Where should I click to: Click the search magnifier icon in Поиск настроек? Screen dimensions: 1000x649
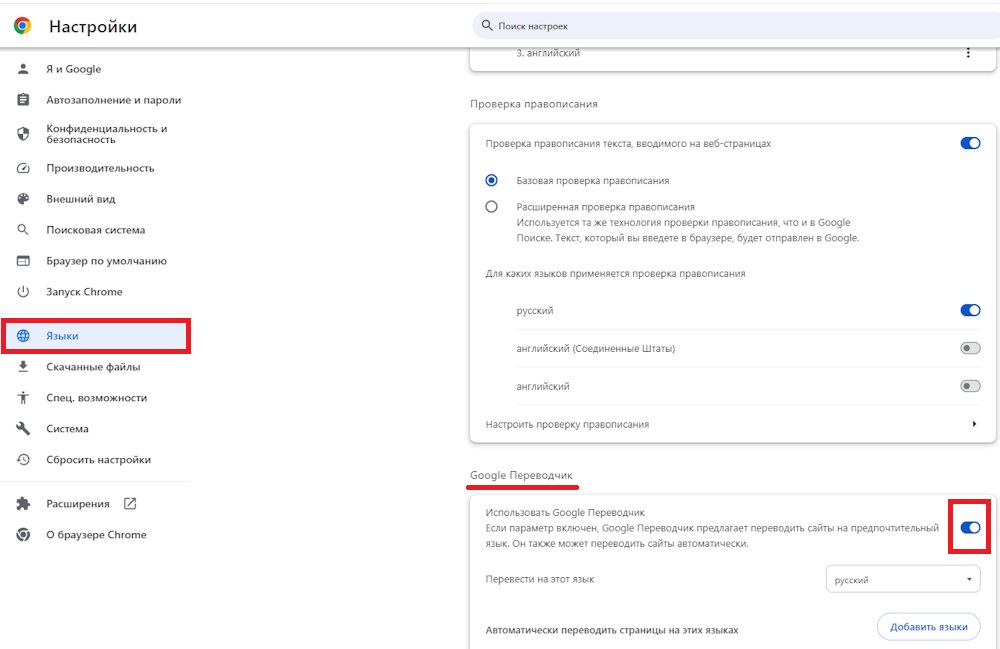tap(487, 26)
